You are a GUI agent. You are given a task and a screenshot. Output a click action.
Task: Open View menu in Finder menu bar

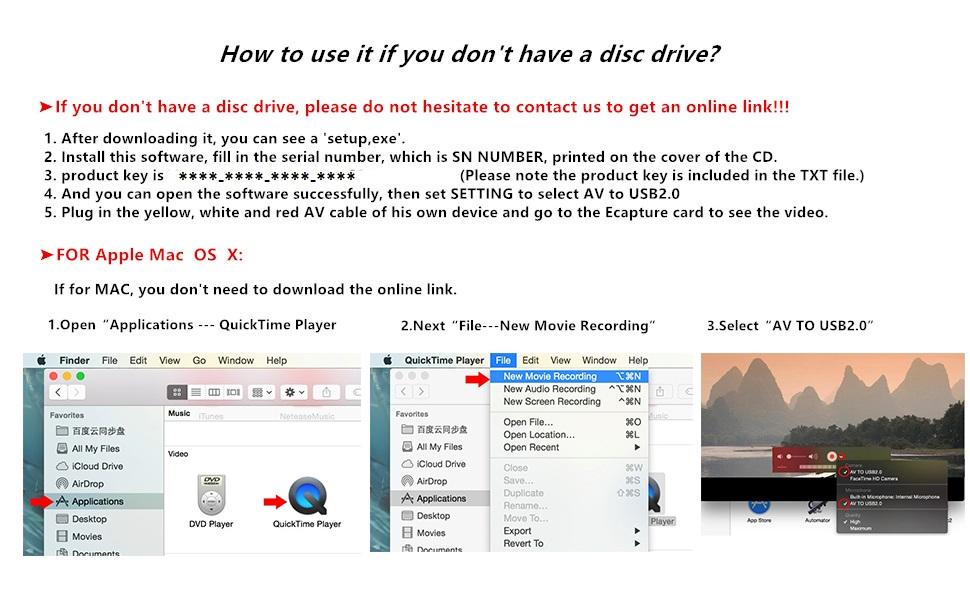(170, 360)
